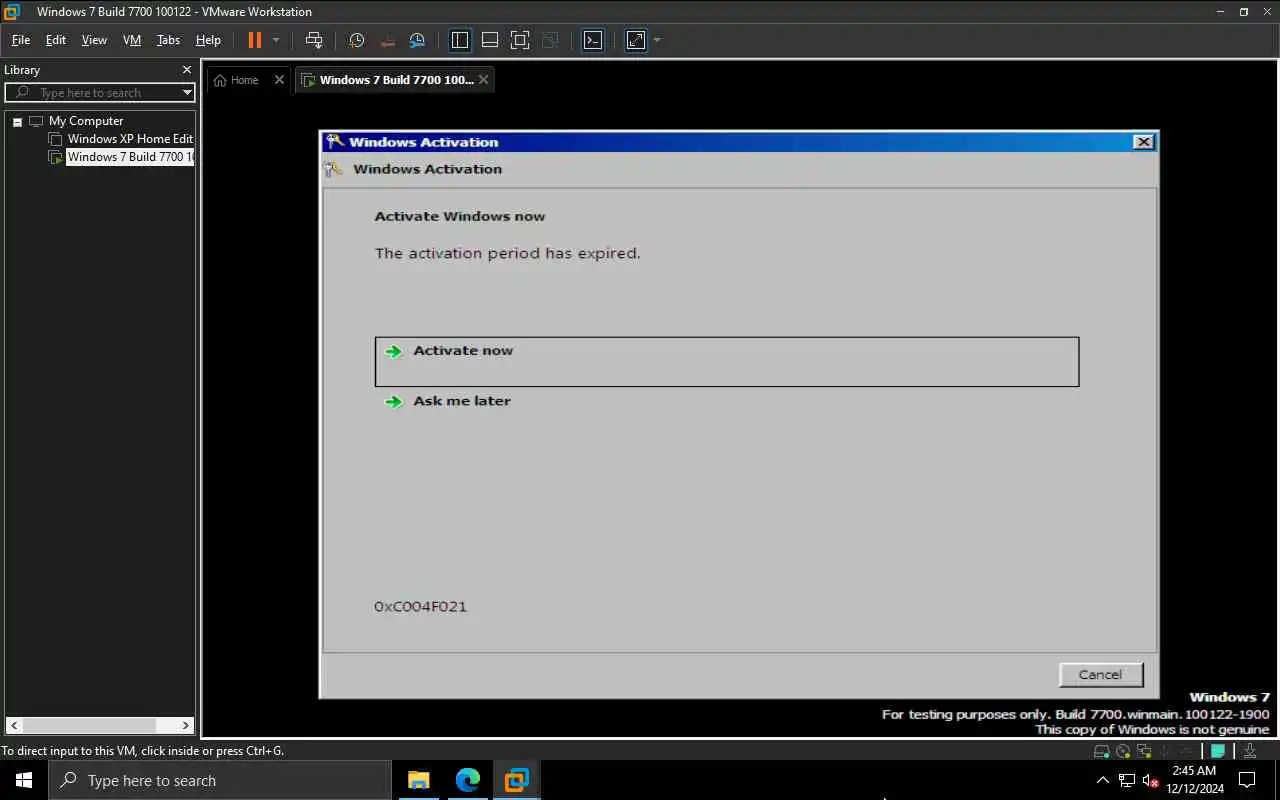Screen dimensions: 1280x800
Task: Click VMware Workstation taskbar icon
Action: click(x=516, y=780)
